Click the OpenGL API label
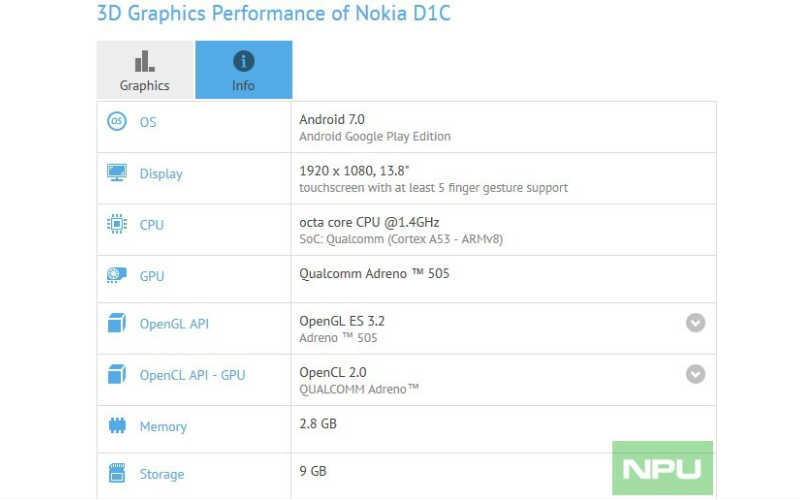 tap(174, 324)
